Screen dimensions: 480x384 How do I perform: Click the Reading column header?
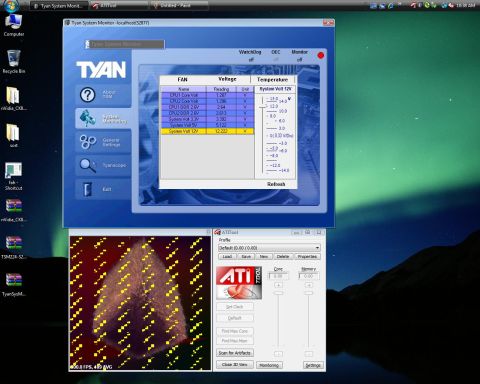(x=221, y=89)
